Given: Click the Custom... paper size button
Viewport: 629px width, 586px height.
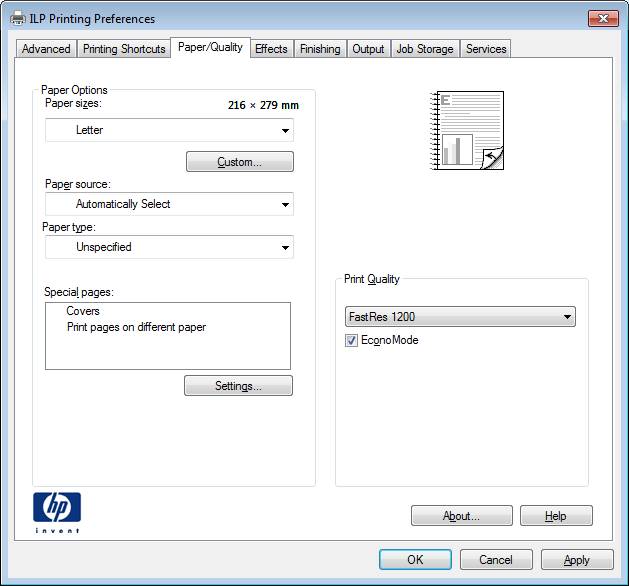Looking at the screenshot, I should click(x=239, y=162).
